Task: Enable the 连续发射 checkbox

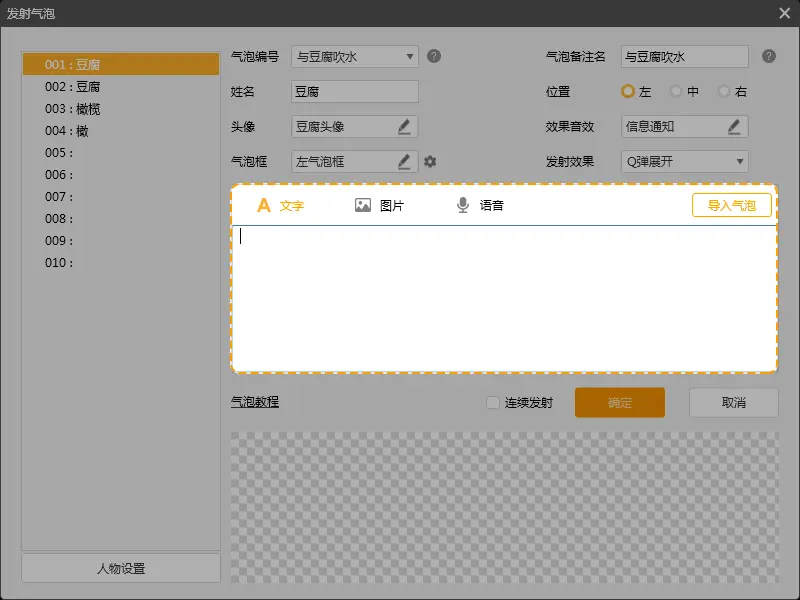Action: 492,403
